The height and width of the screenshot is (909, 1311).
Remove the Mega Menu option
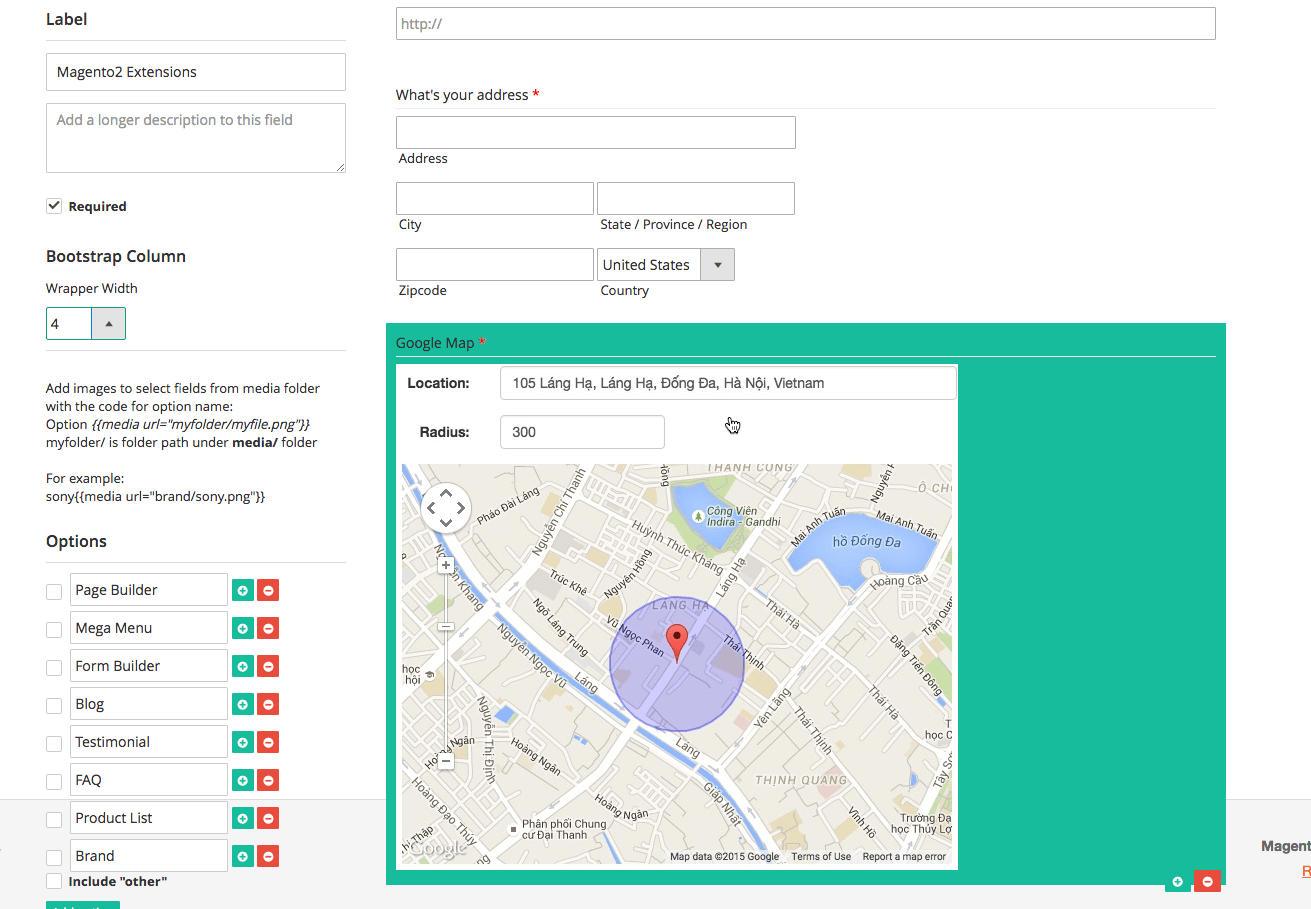(268, 628)
